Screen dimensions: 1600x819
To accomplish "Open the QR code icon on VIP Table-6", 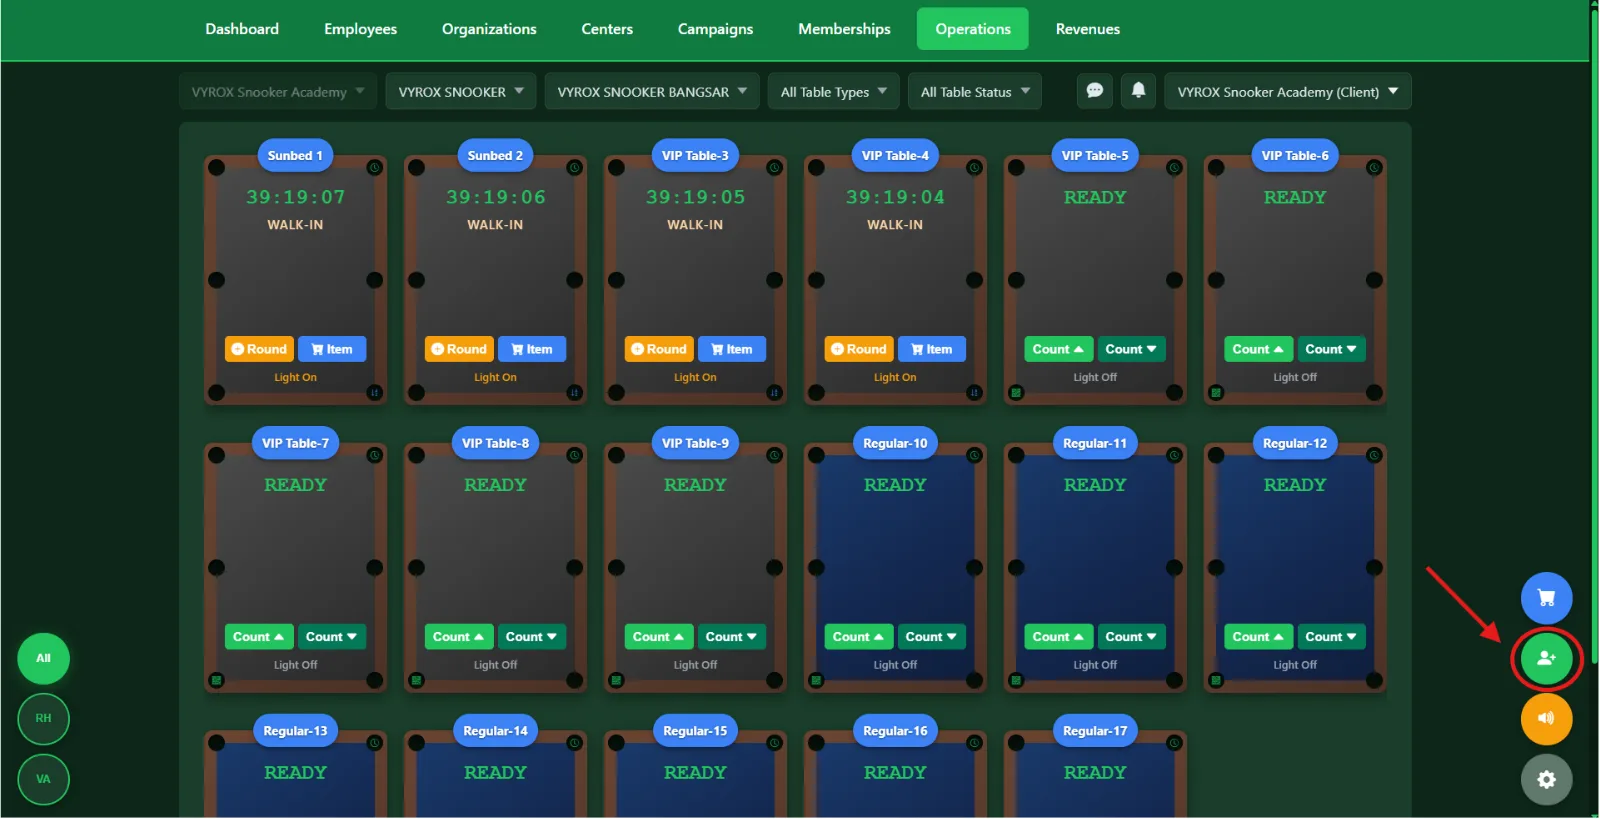I will (x=1216, y=393).
